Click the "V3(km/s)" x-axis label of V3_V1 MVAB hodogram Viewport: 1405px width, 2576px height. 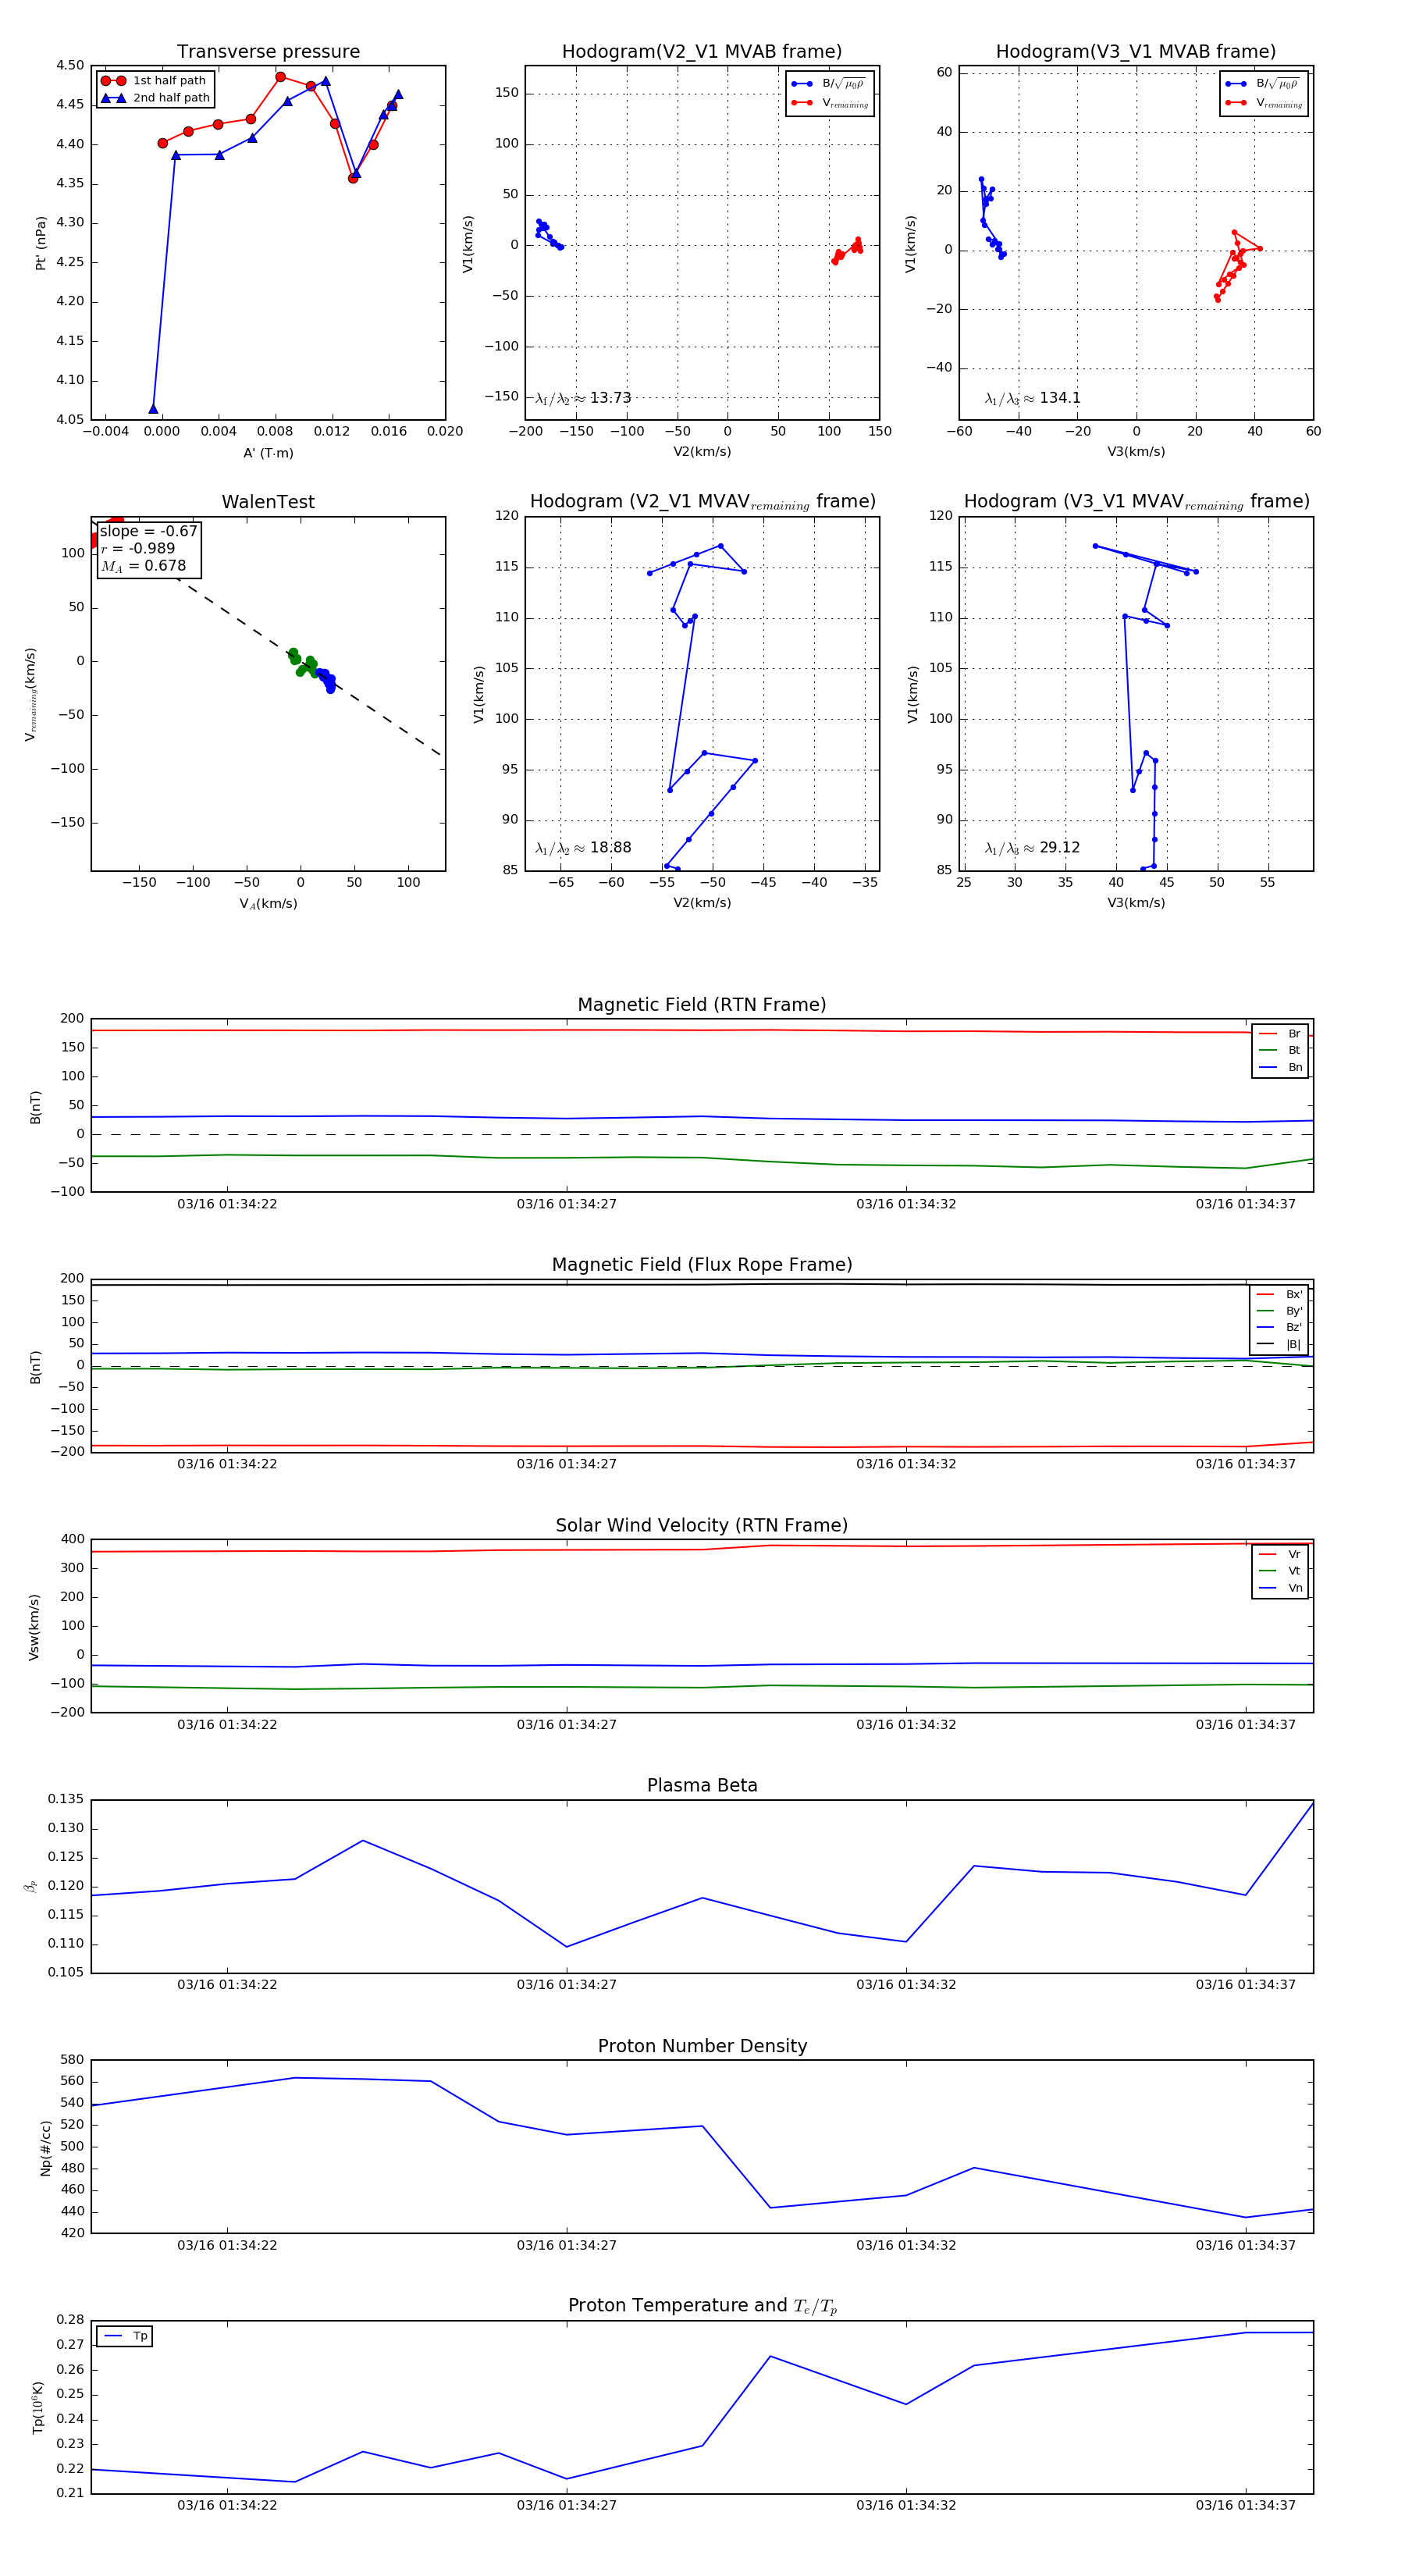pyautogui.click(x=1136, y=452)
